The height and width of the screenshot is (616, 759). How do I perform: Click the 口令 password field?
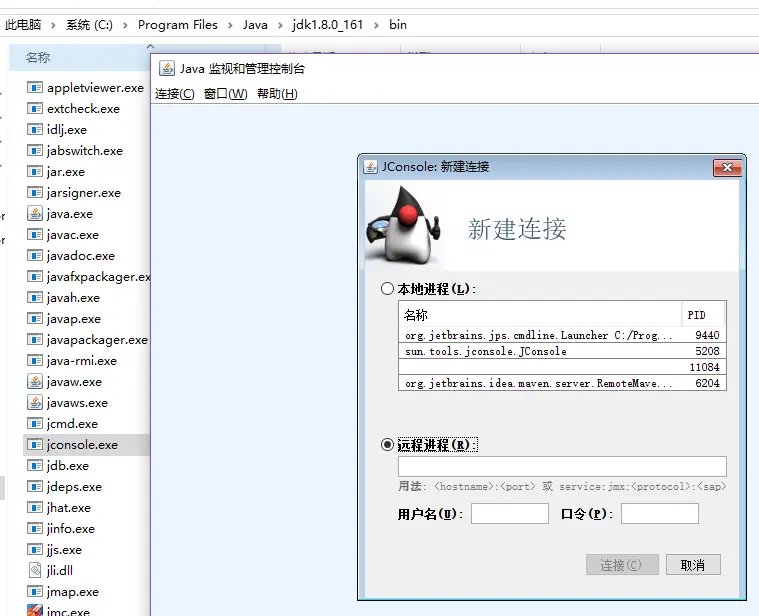pos(660,513)
